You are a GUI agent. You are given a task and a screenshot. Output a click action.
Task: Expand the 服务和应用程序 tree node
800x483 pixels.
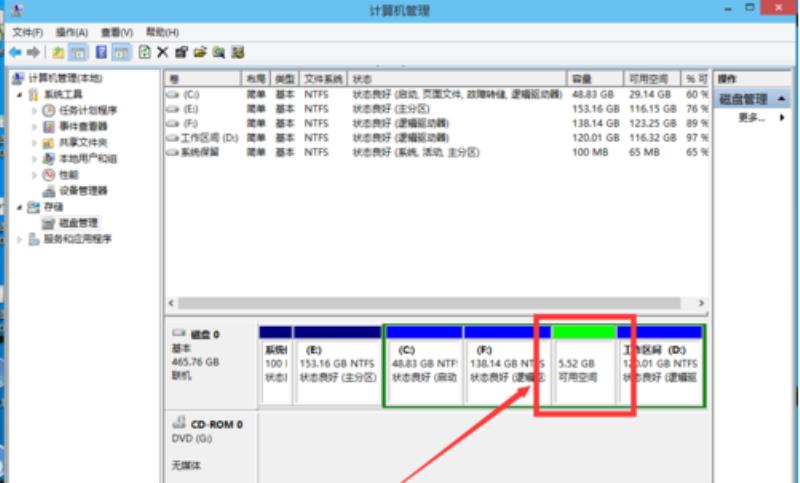pyautogui.click(x=19, y=239)
